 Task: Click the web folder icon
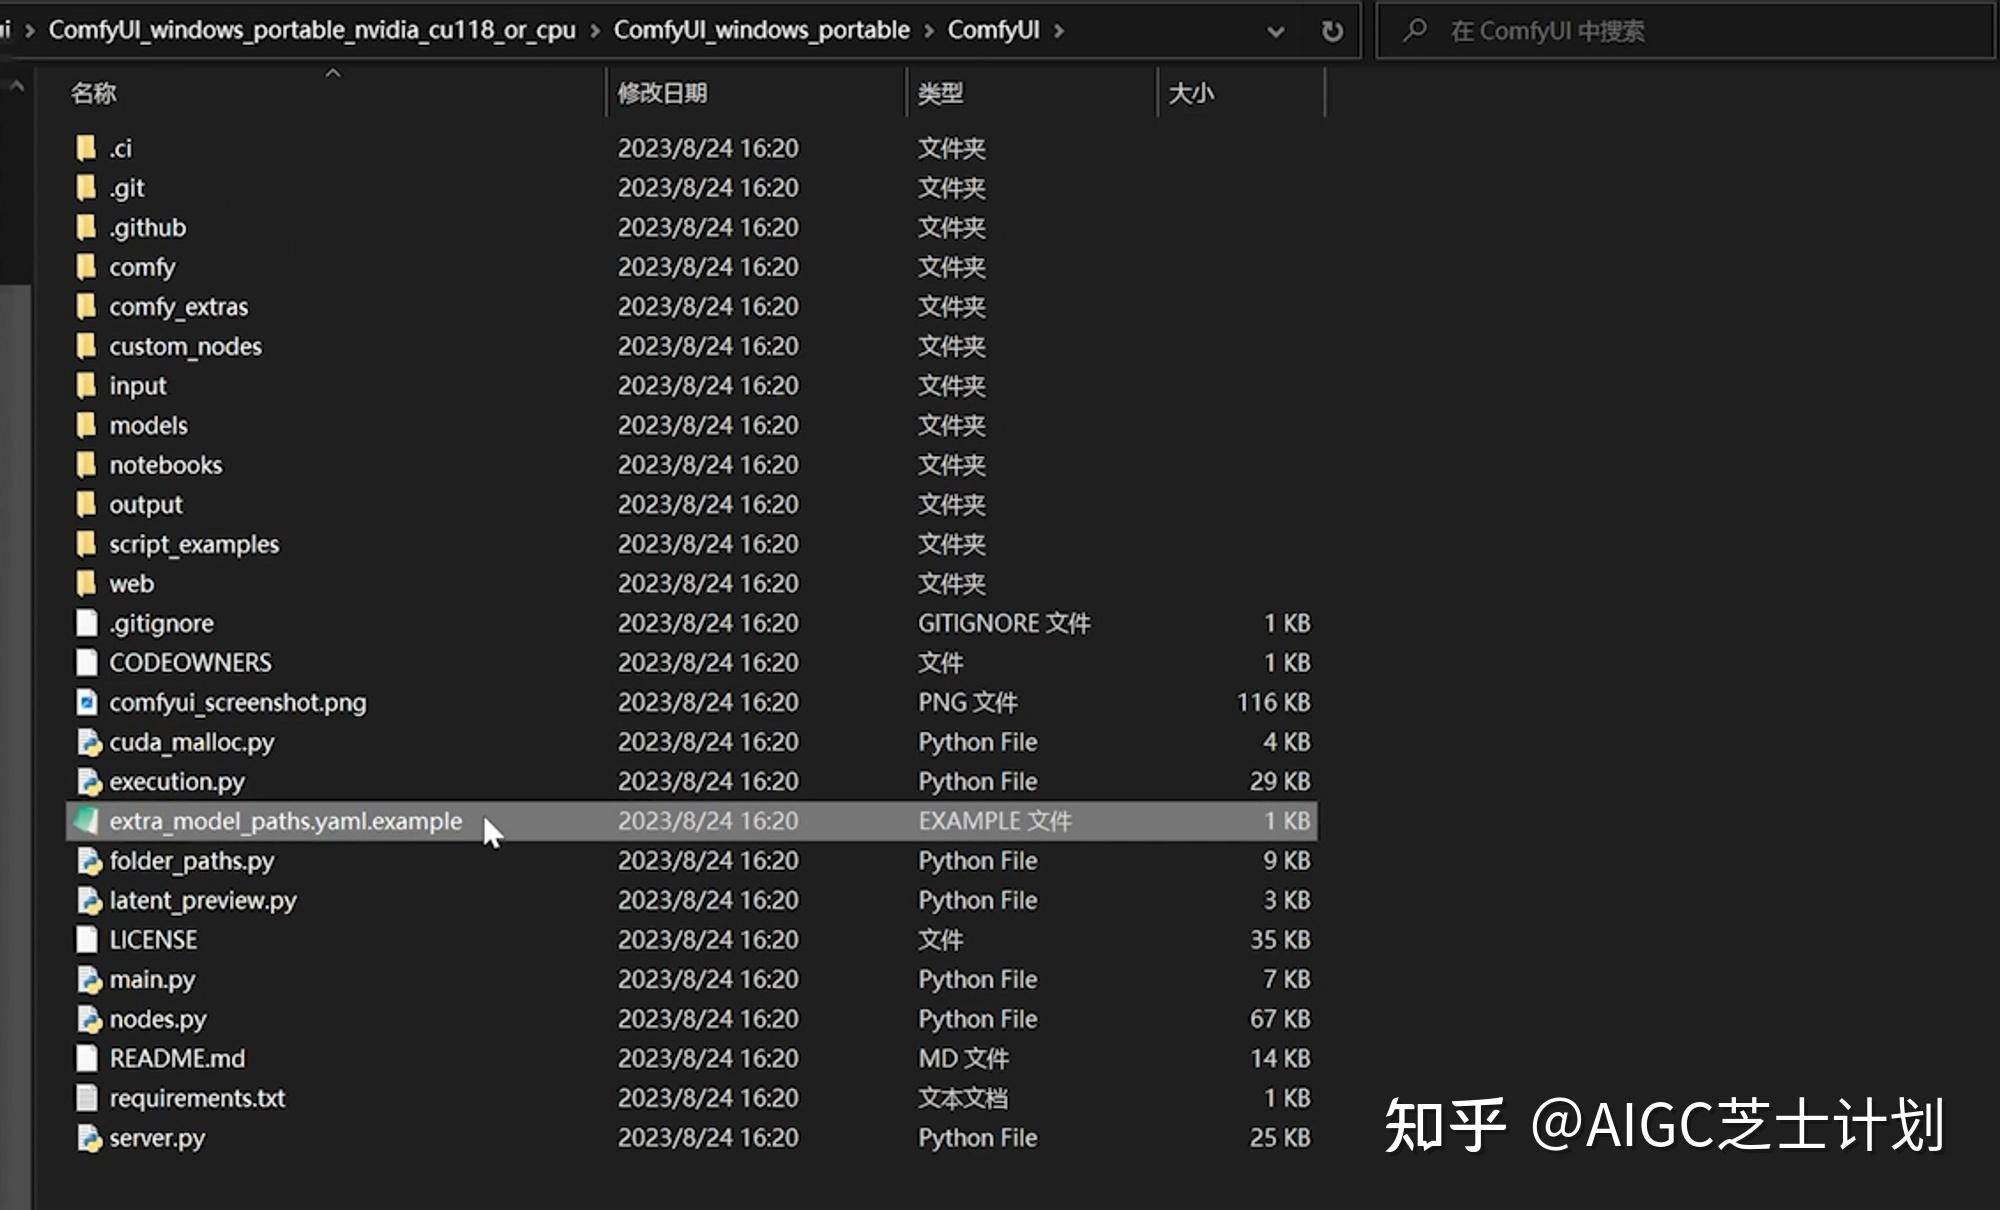click(x=87, y=584)
